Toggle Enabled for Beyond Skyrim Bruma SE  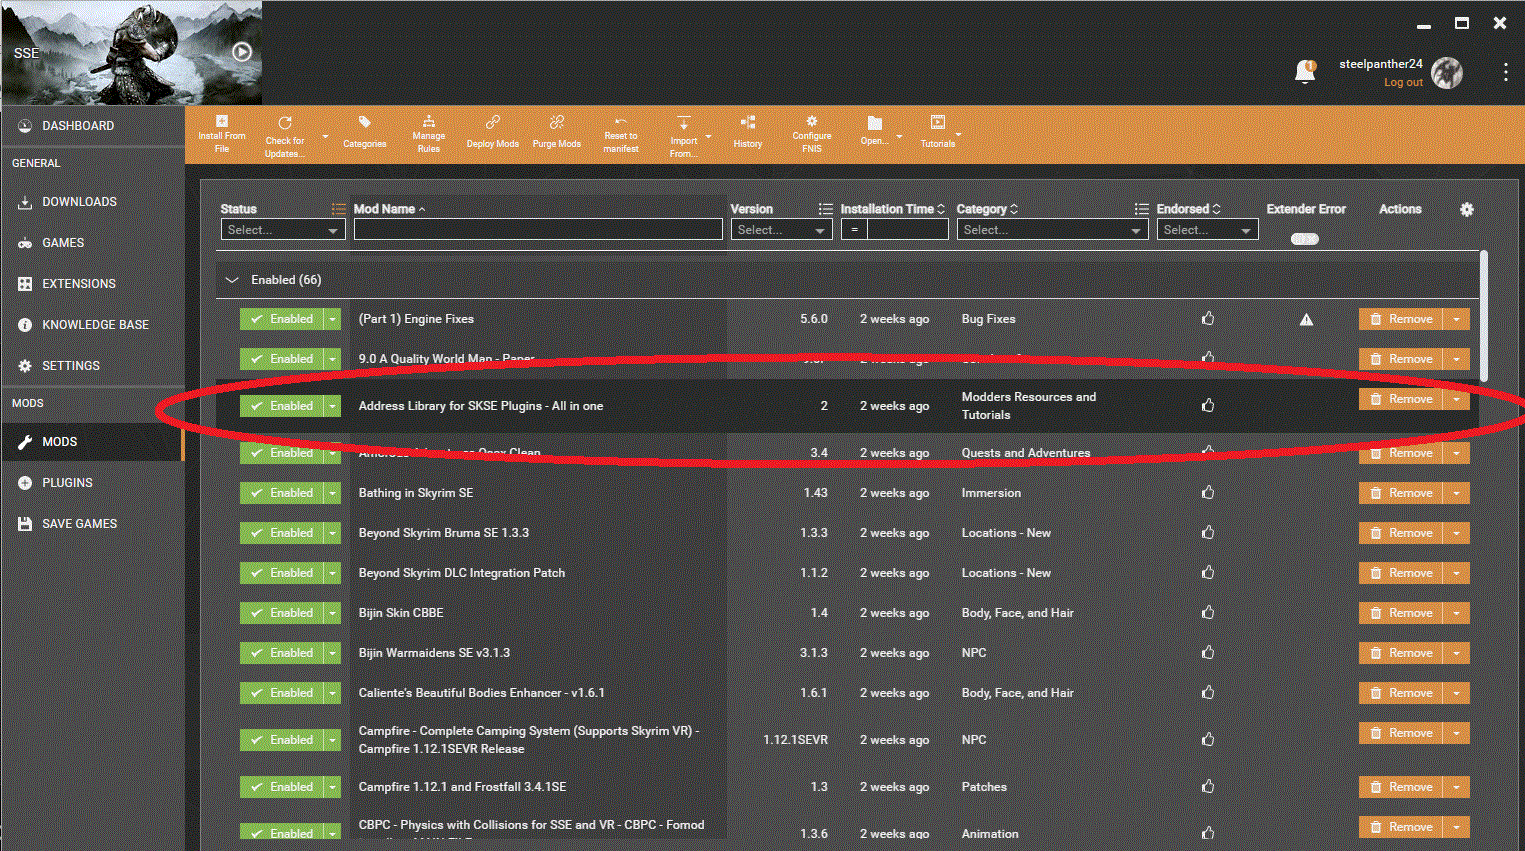click(x=281, y=533)
